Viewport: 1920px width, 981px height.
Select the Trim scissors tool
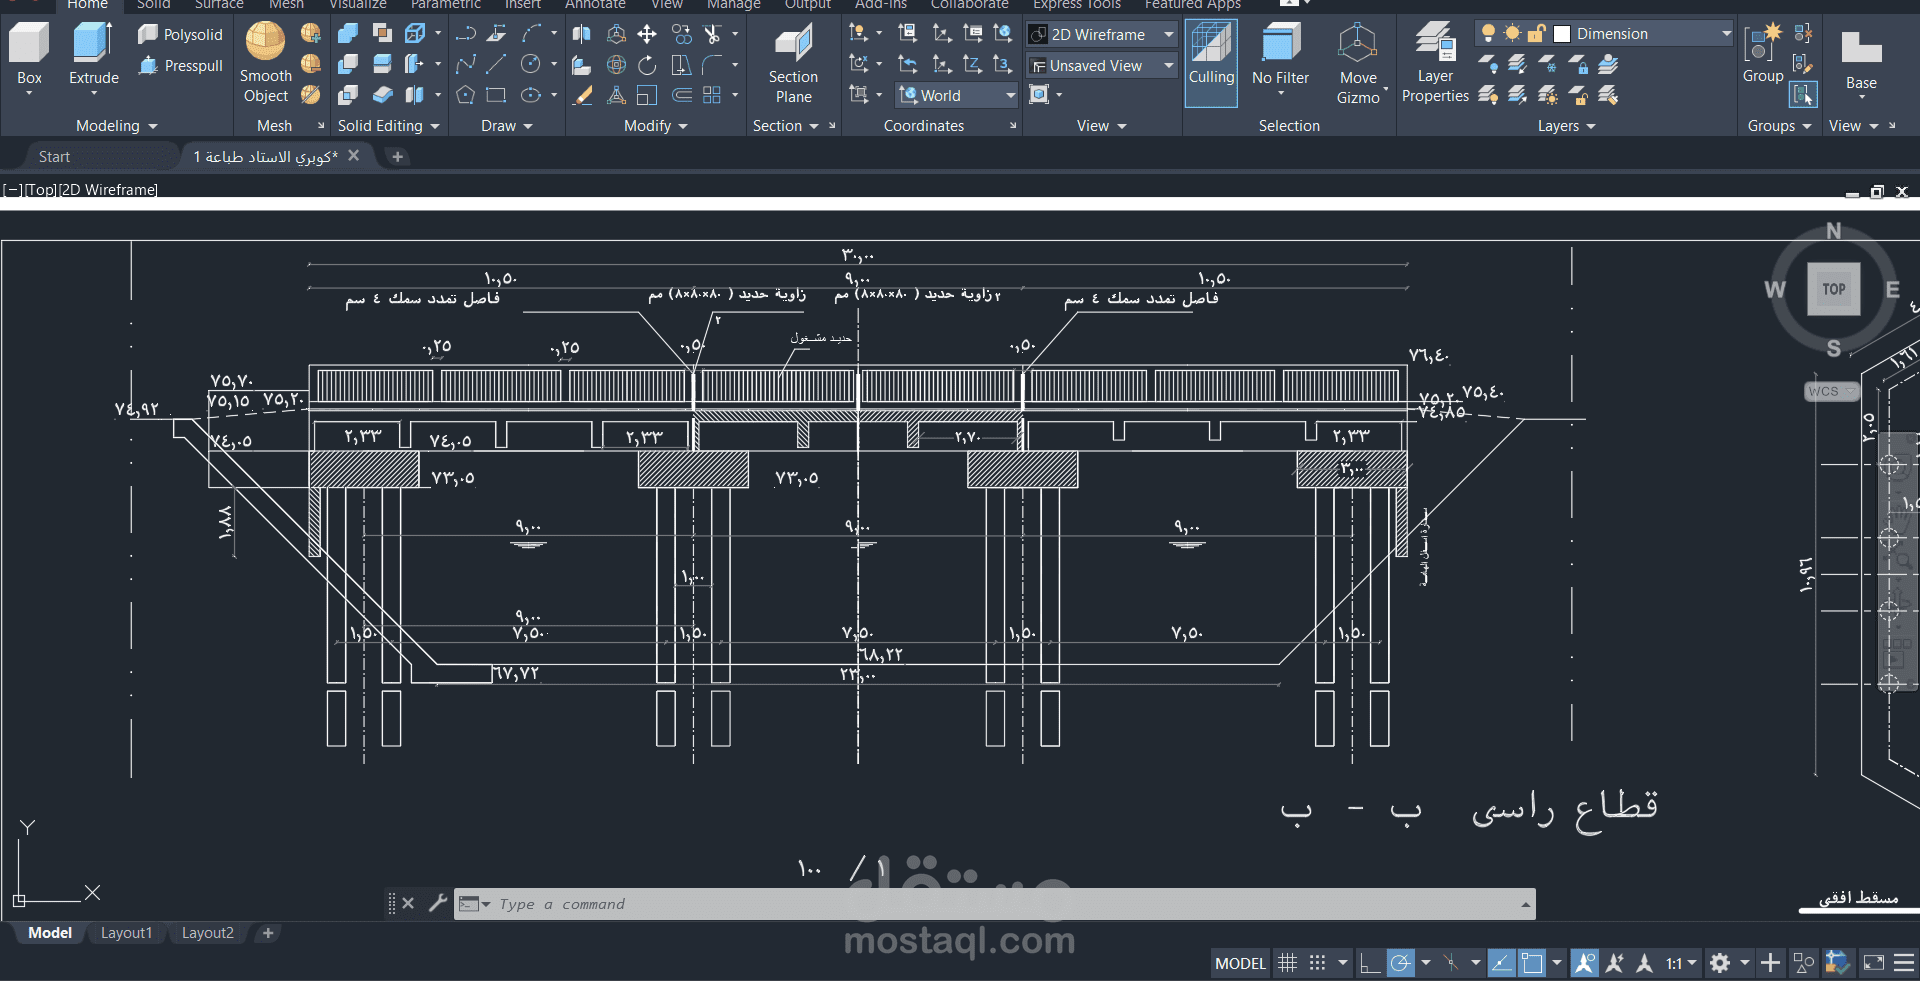click(712, 34)
